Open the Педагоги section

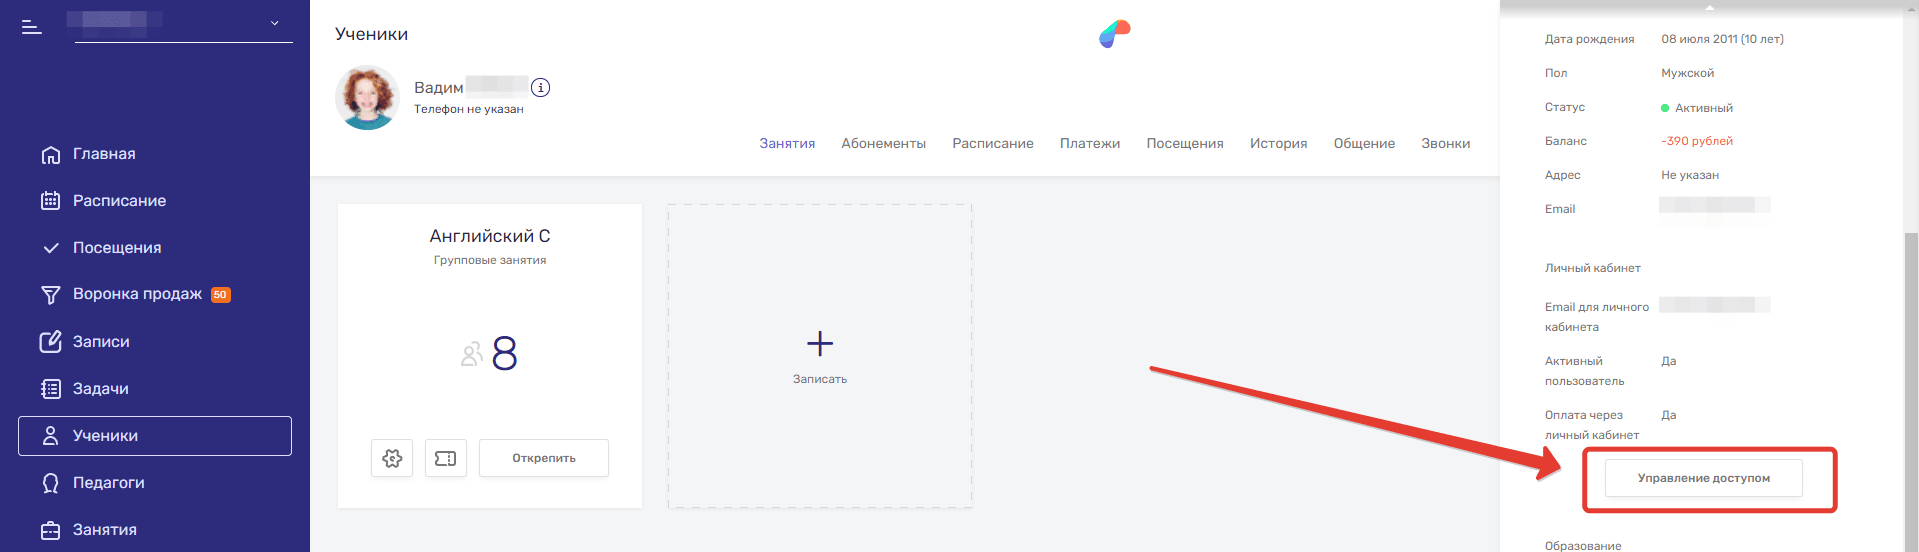108,483
